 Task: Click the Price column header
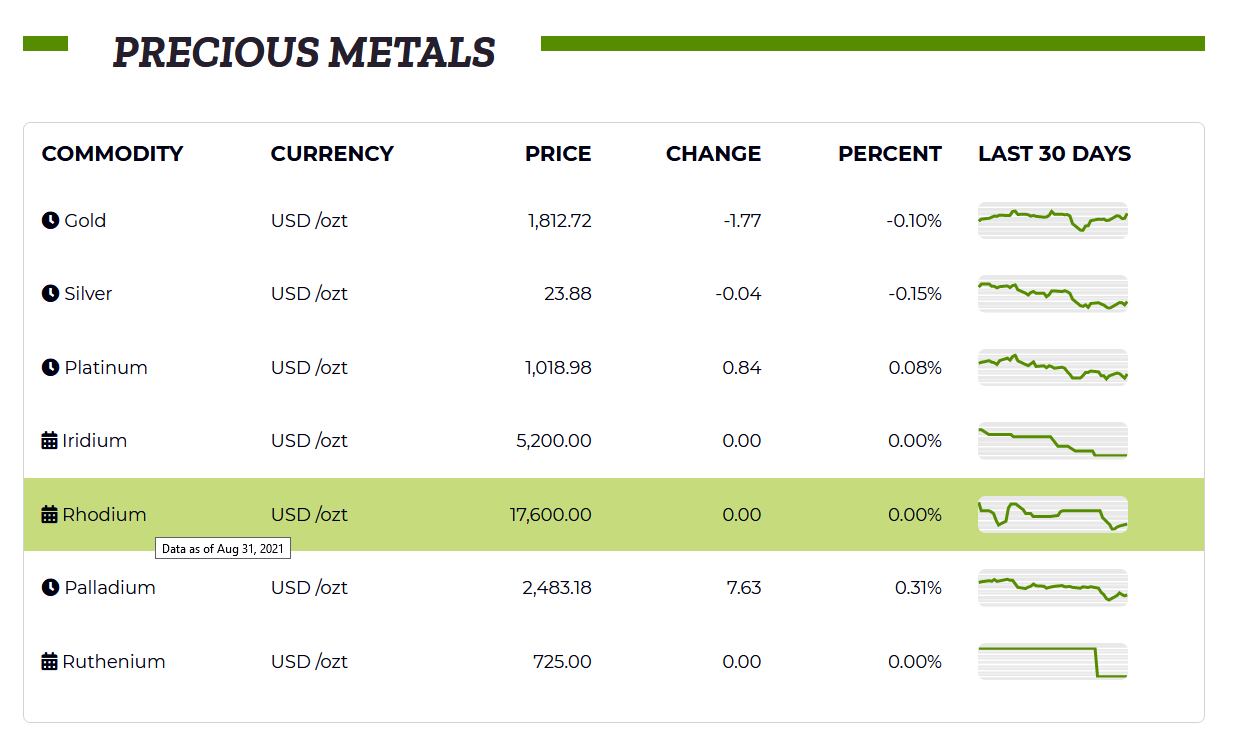pos(558,153)
